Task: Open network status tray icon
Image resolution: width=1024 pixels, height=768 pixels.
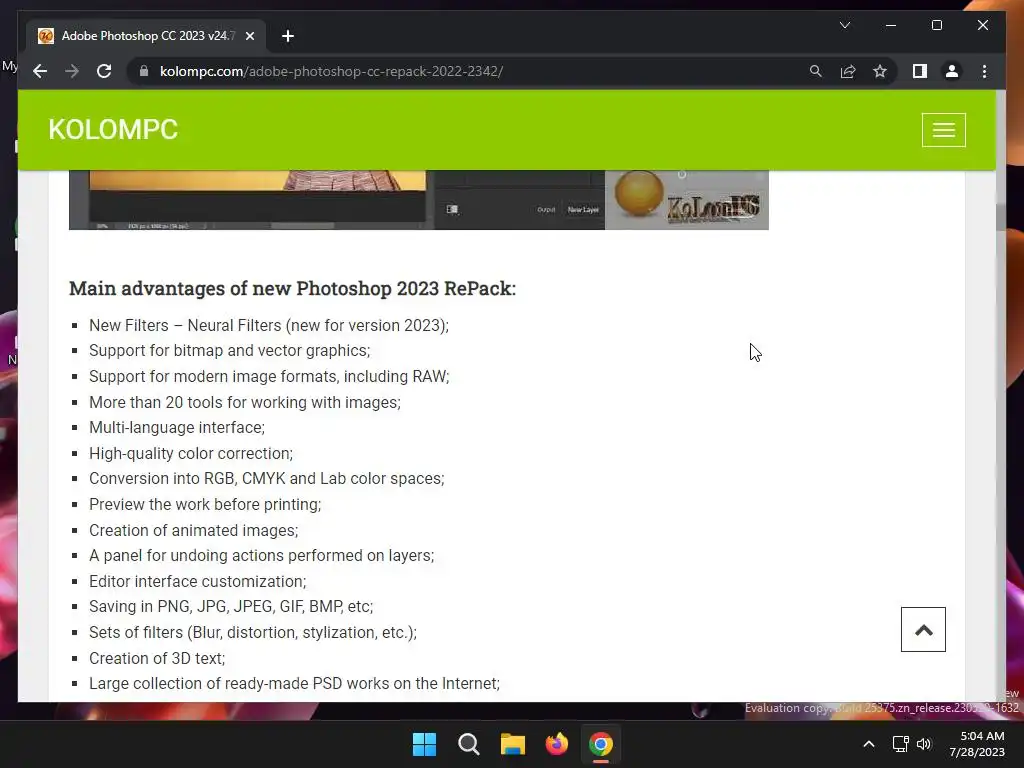Action: tap(900, 744)
